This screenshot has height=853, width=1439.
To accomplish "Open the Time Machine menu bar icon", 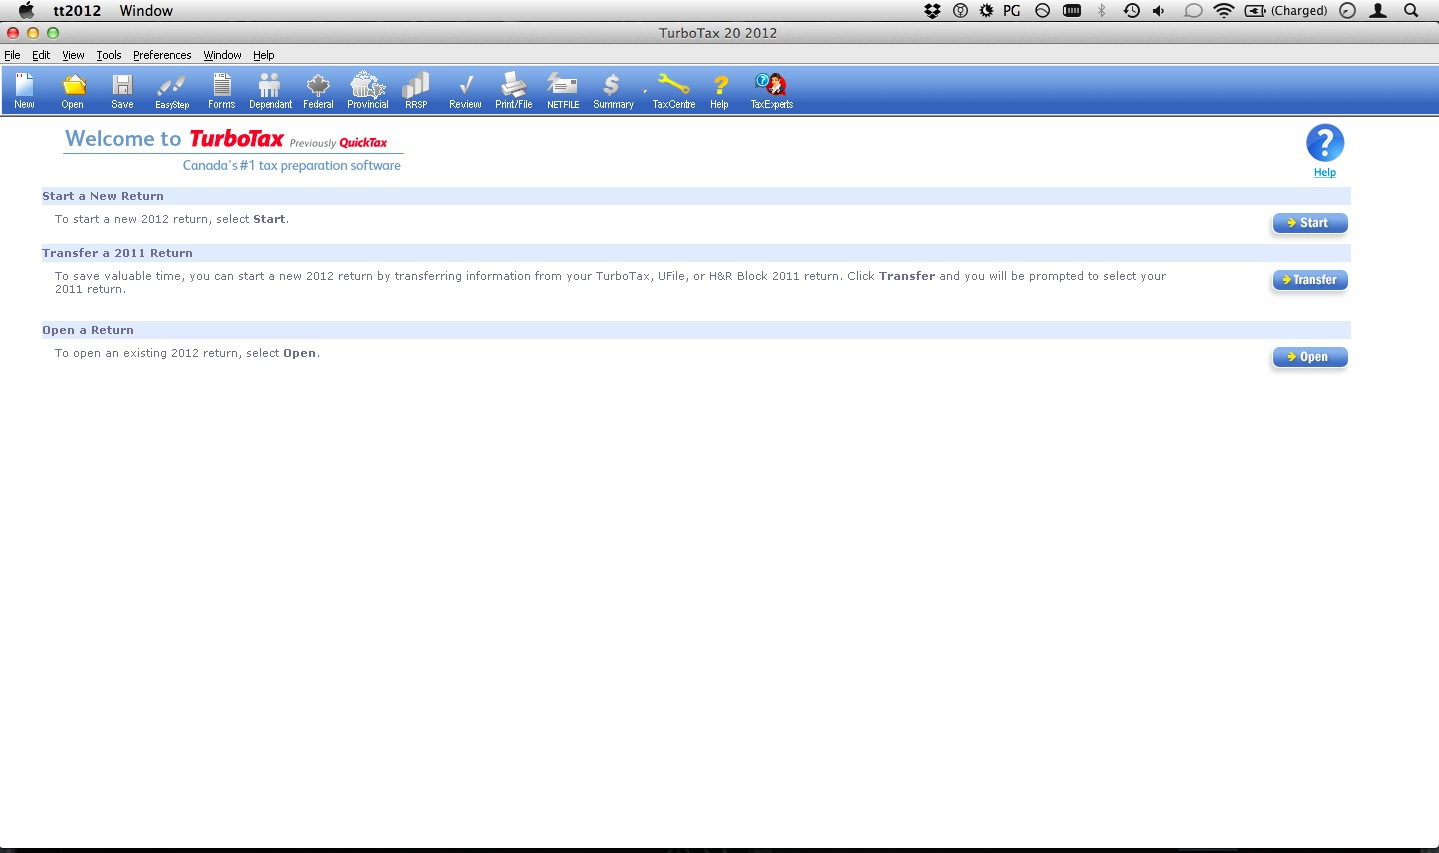I will point(1131,10).
